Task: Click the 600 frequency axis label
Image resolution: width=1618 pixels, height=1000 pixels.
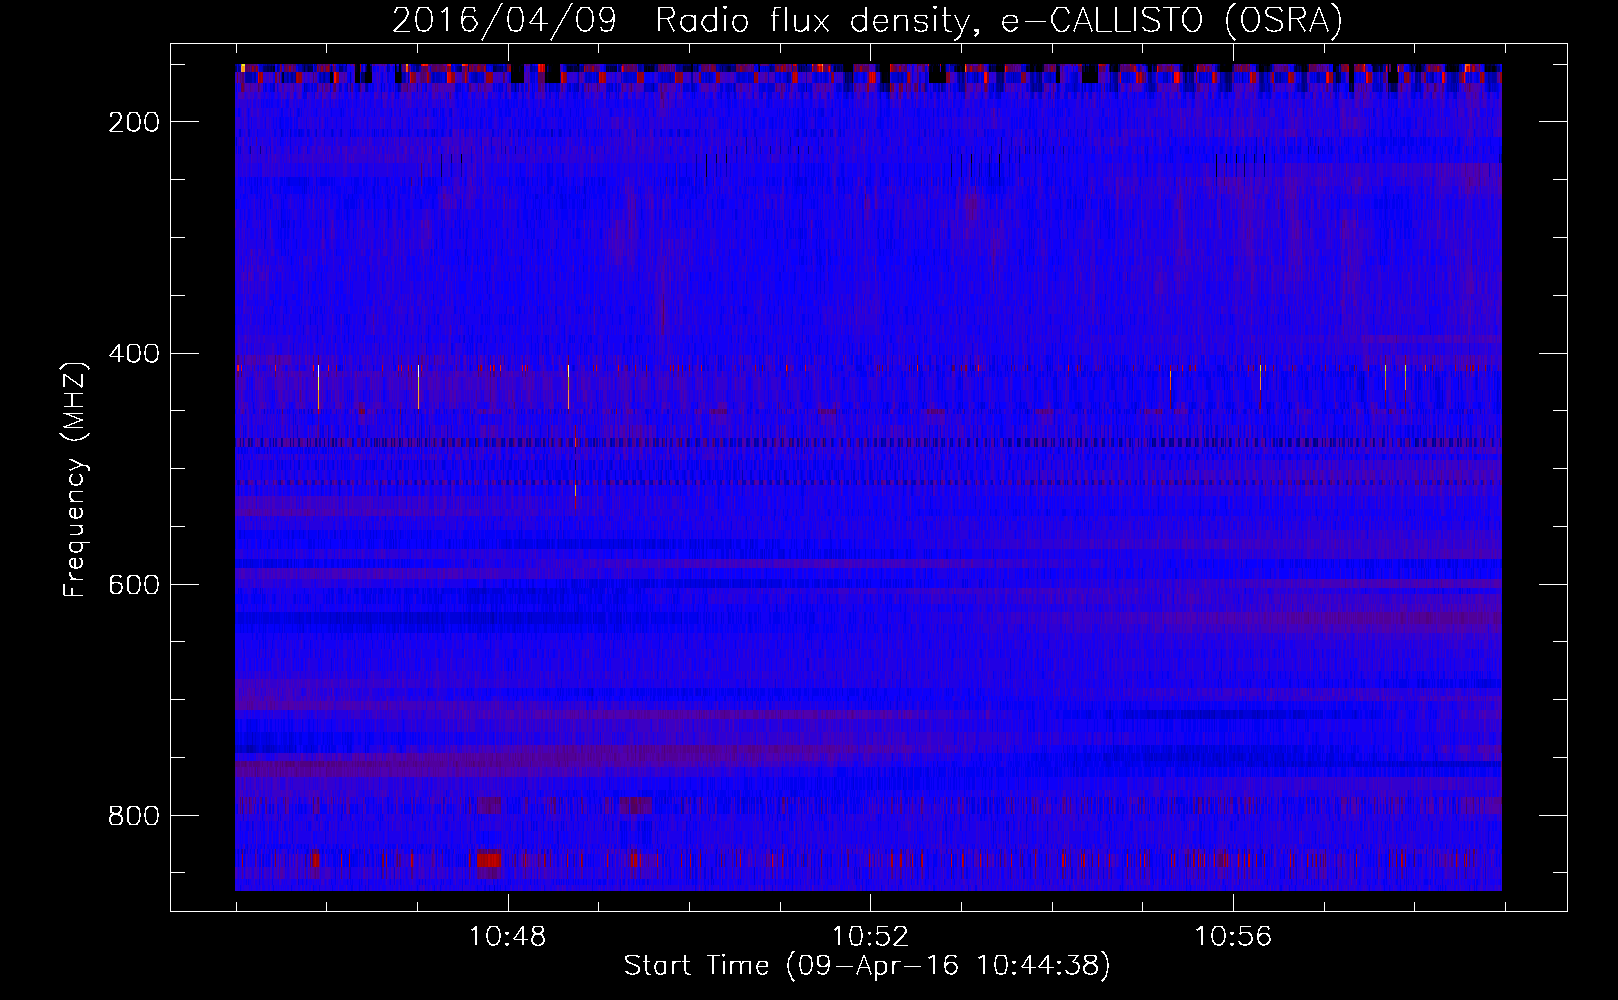Action: coord(134,585)
